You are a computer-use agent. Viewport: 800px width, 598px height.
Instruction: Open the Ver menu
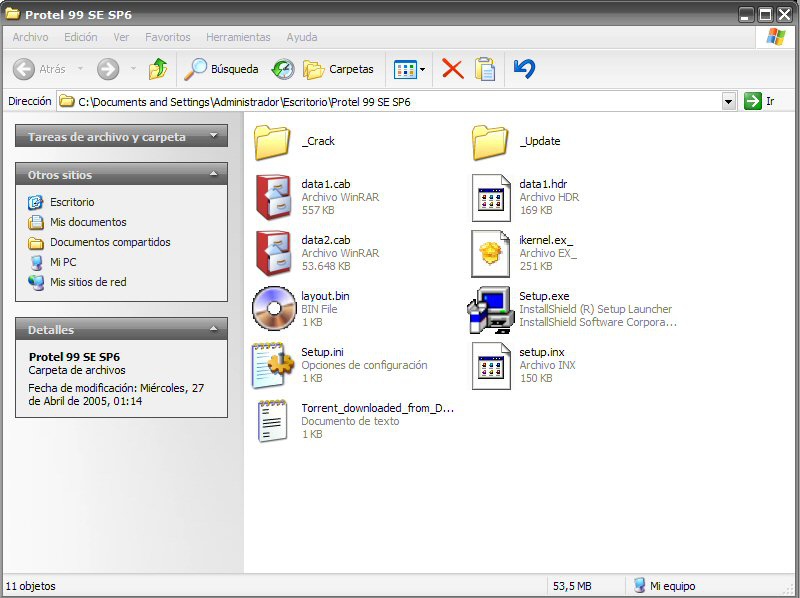pyautogui.click(x=121, y=37)
